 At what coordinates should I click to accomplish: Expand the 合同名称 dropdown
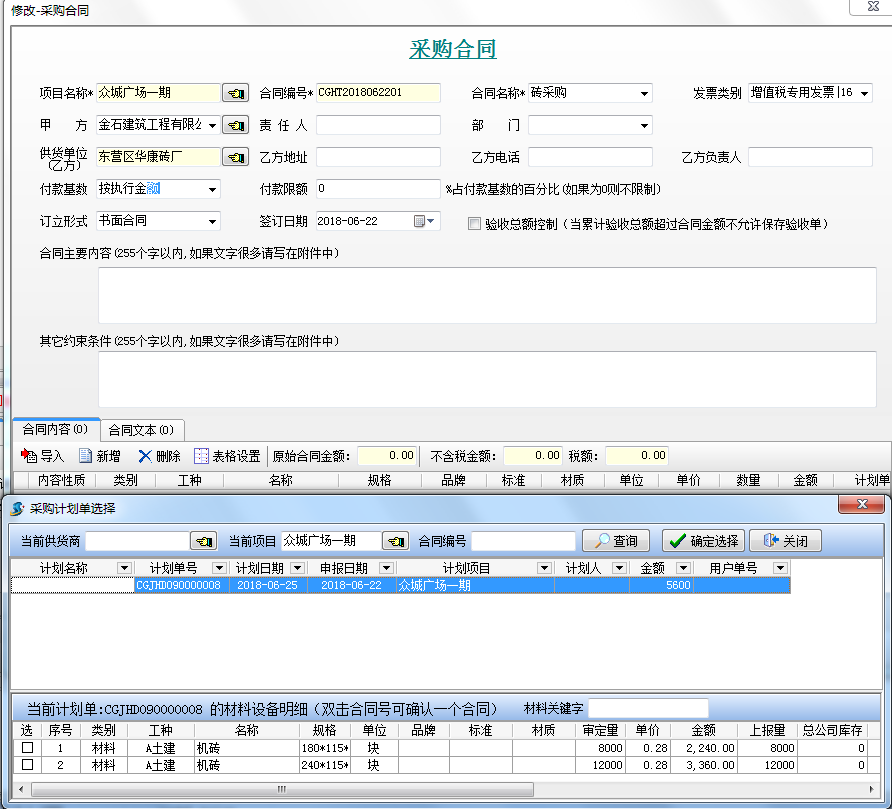click(x=644, y=94)
